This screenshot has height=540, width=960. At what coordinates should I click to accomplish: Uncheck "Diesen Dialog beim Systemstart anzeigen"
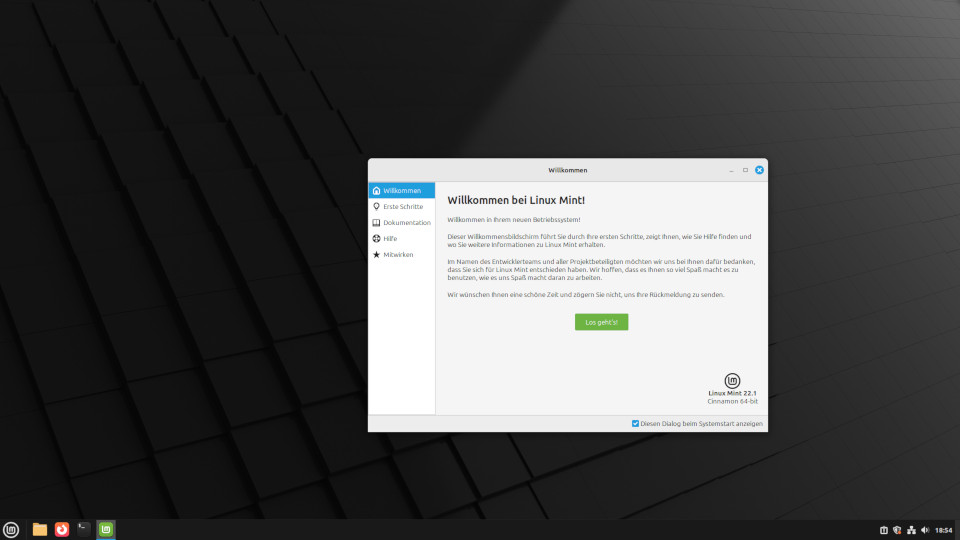pos(636,424)
